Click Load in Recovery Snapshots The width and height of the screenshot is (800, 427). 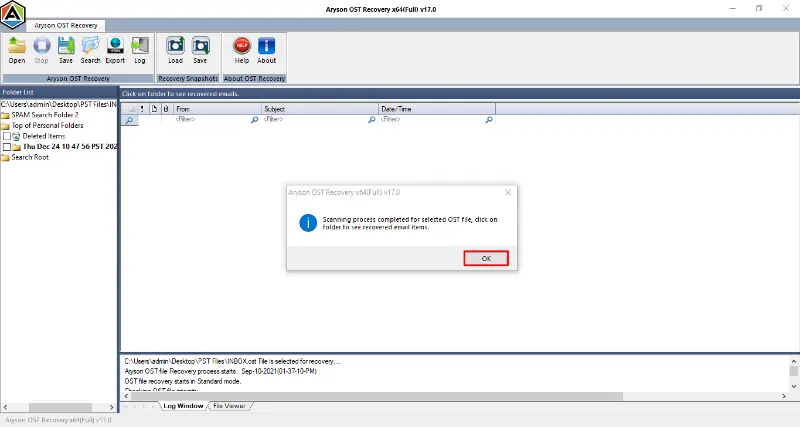point(176,50)
